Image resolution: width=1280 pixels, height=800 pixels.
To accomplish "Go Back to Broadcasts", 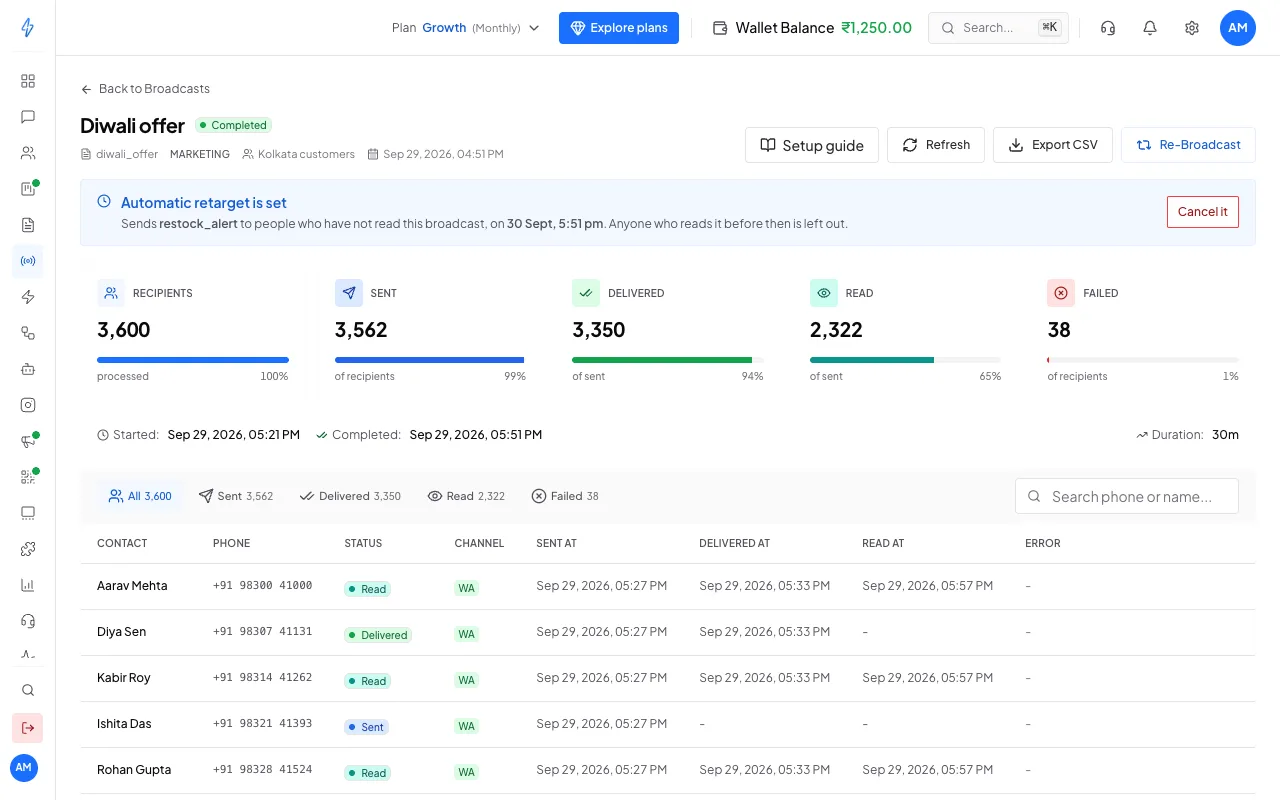I will (146, 89).
